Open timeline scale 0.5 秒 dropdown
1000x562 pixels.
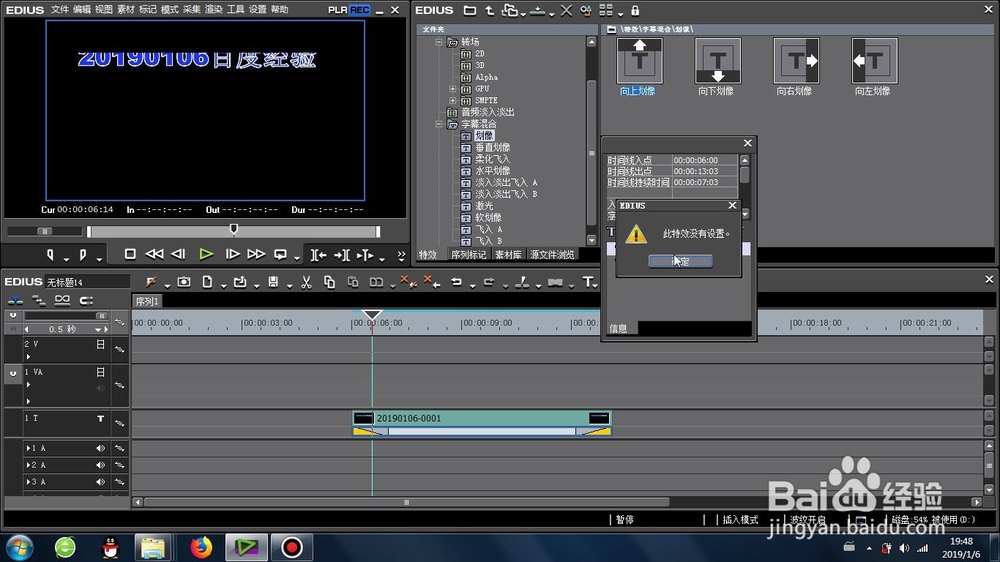[98, 329]
